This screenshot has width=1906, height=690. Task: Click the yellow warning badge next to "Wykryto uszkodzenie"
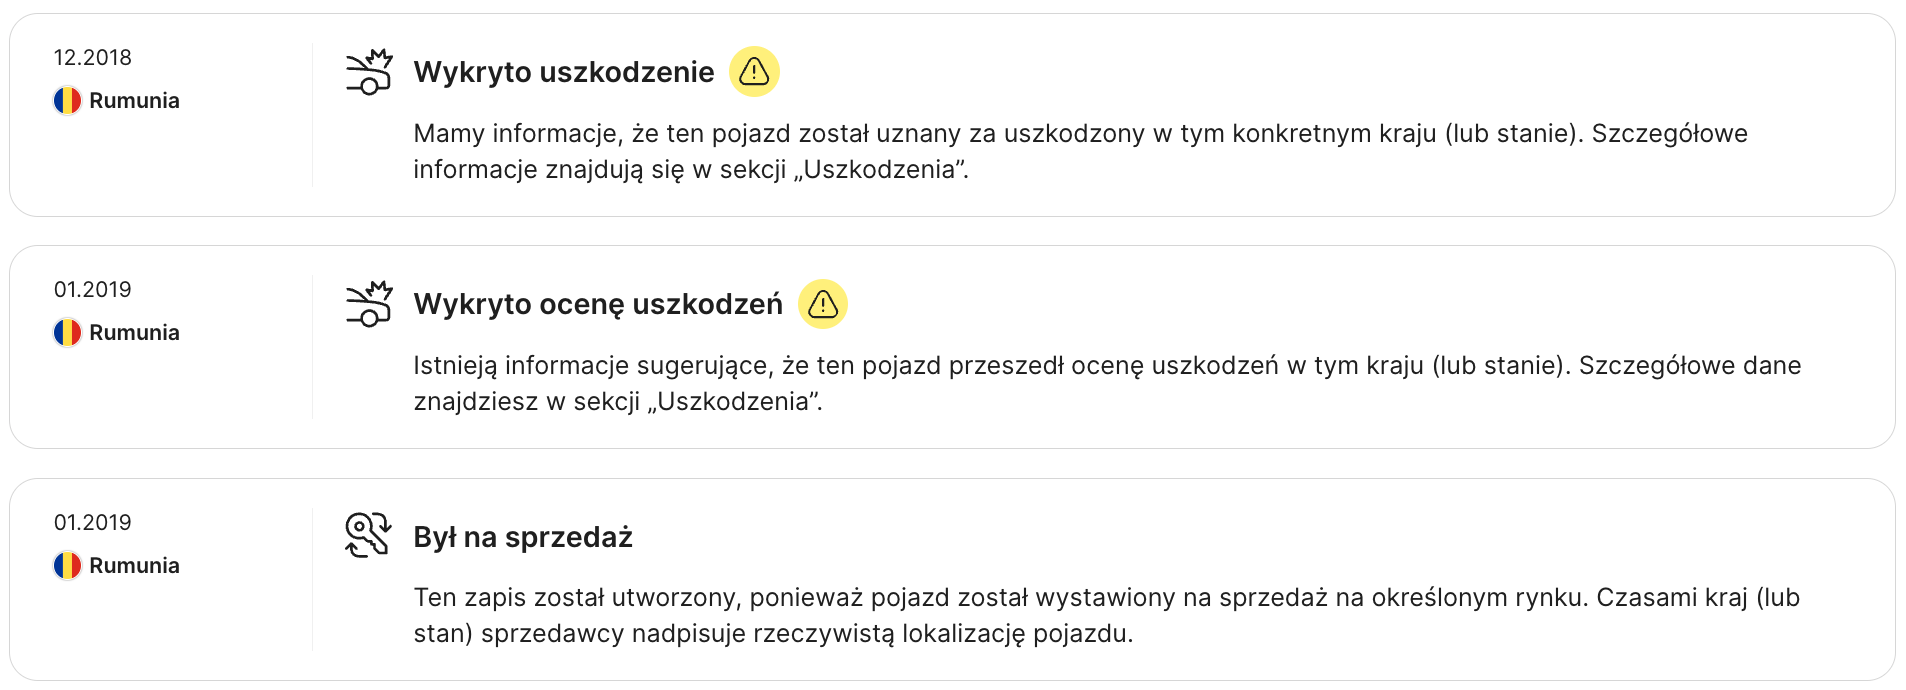point(754,72)
